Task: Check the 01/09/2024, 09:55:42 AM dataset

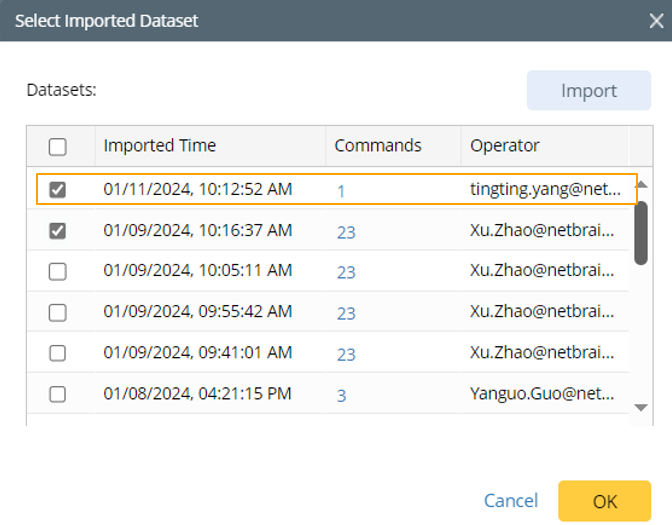Action: [x=58, y=313]
